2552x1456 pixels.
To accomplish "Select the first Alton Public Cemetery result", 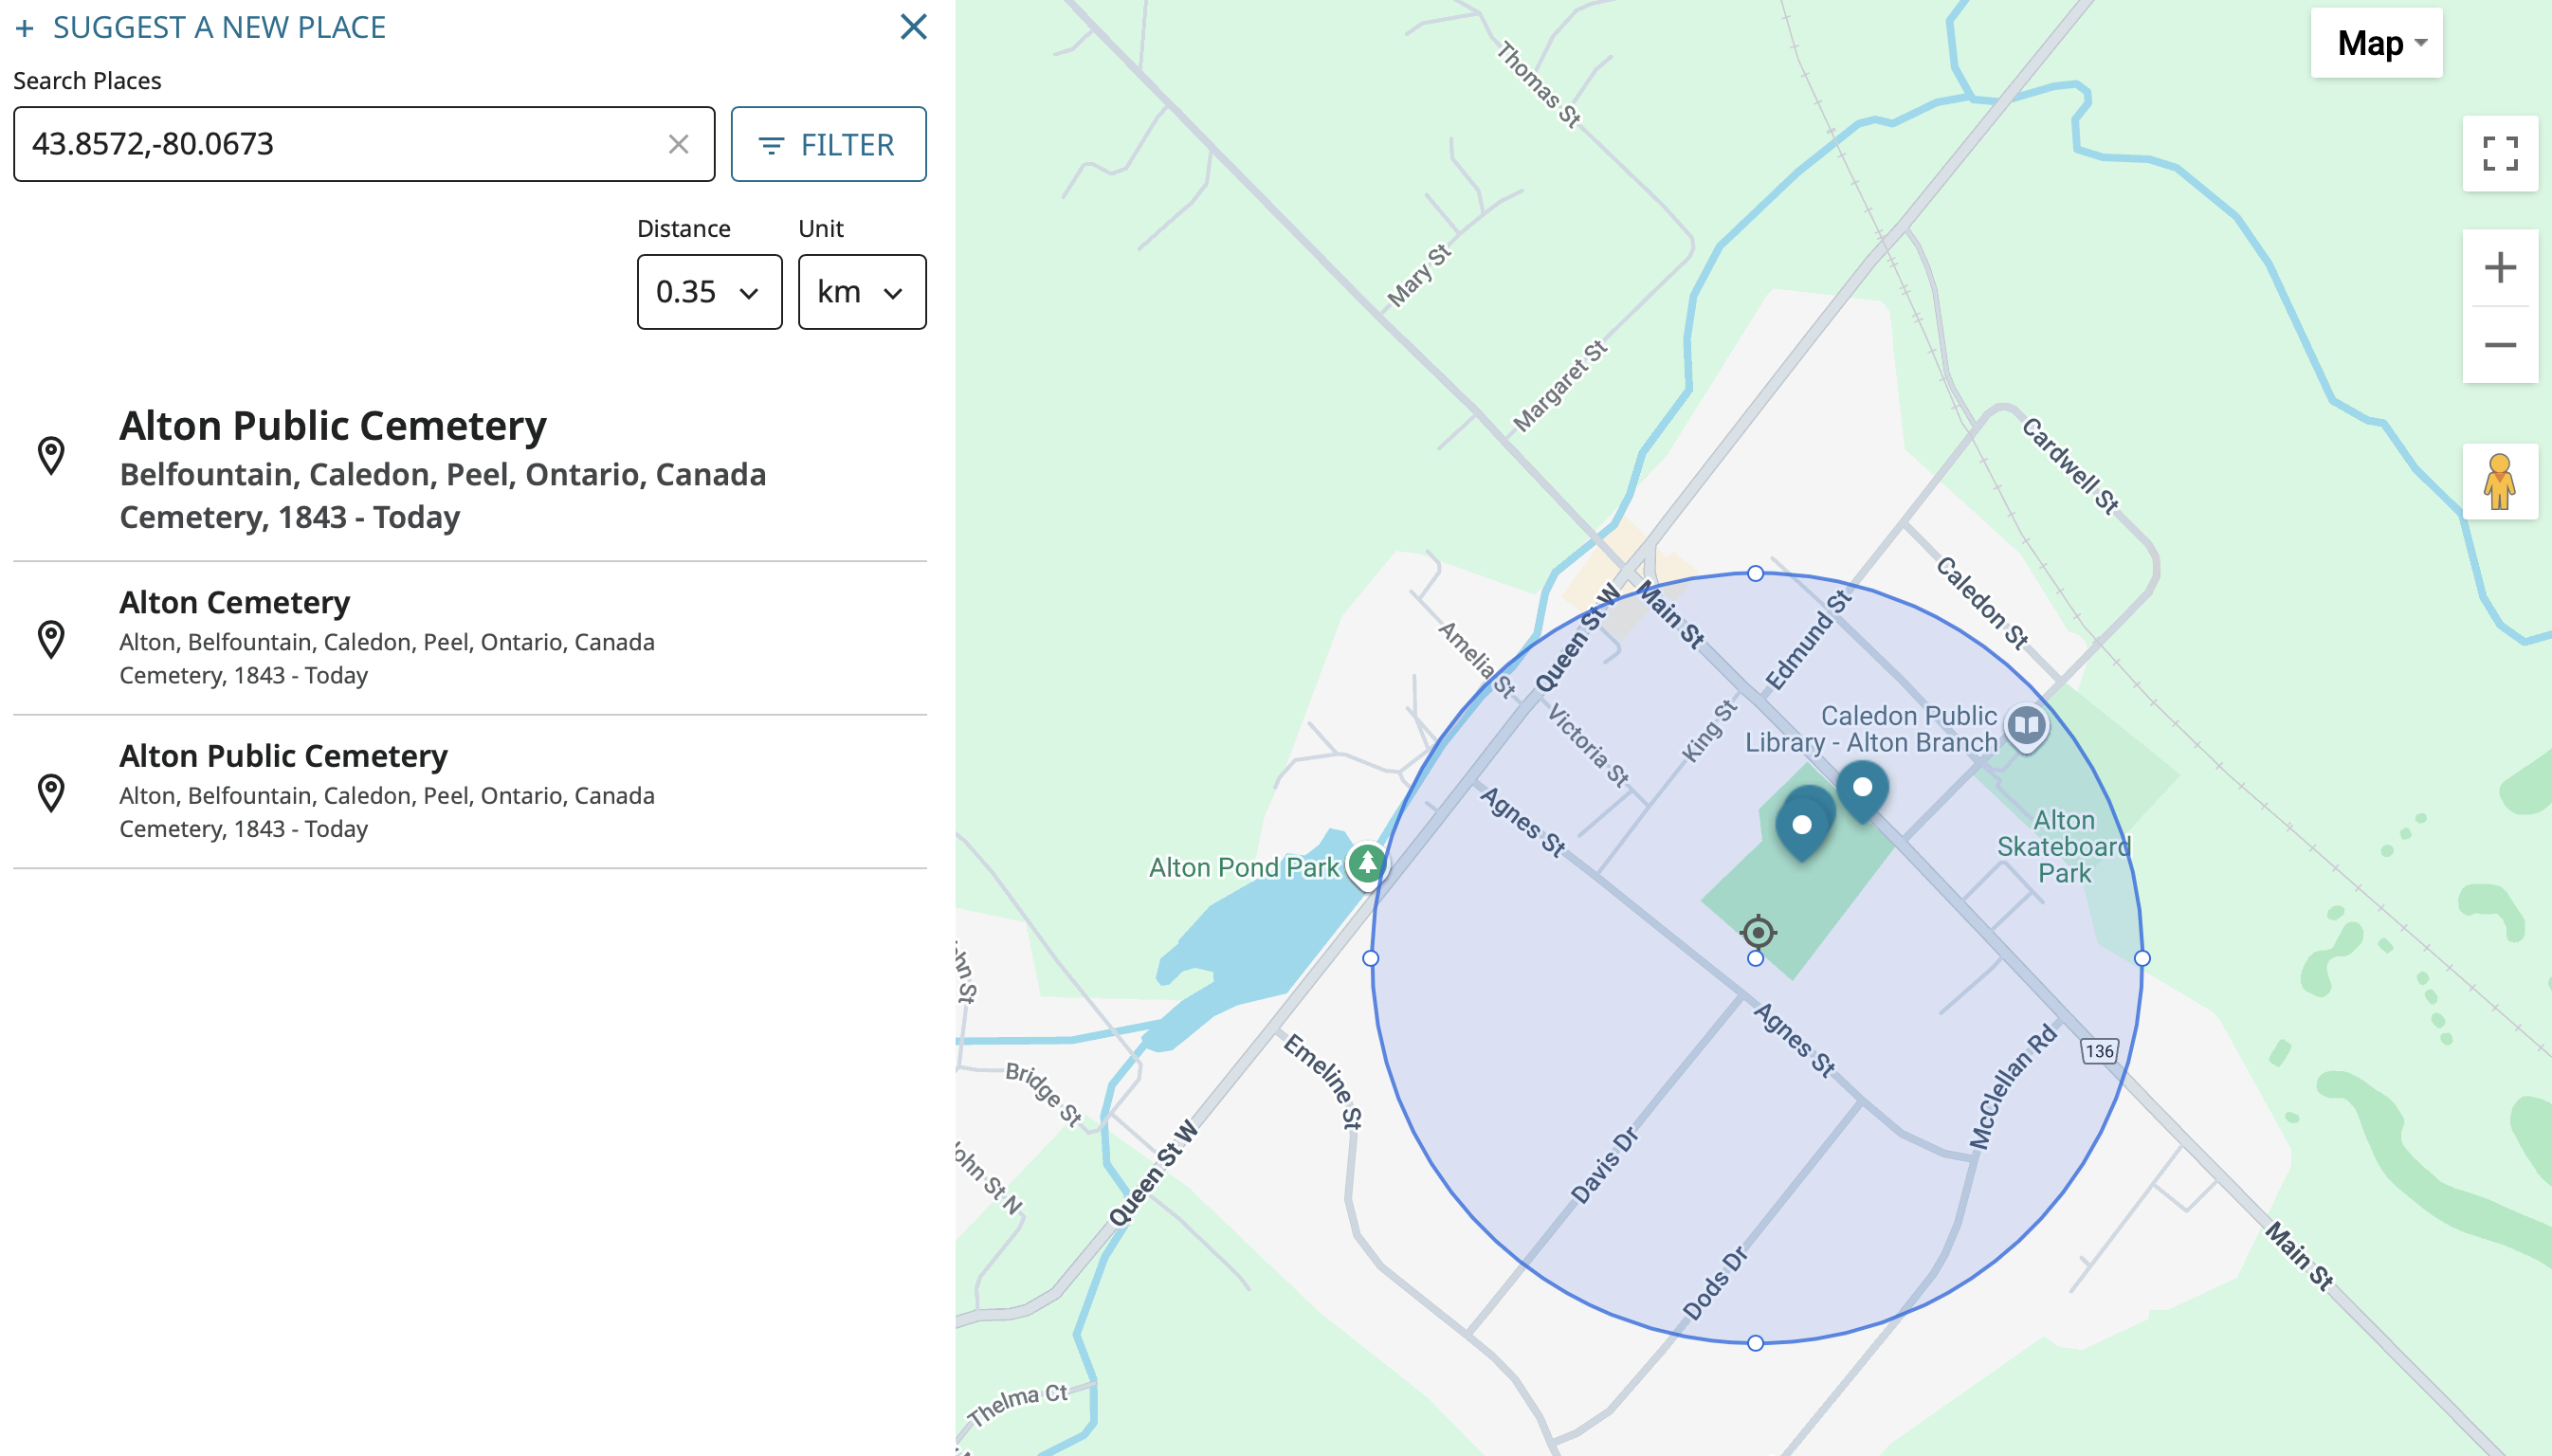I will coord(332,427).
